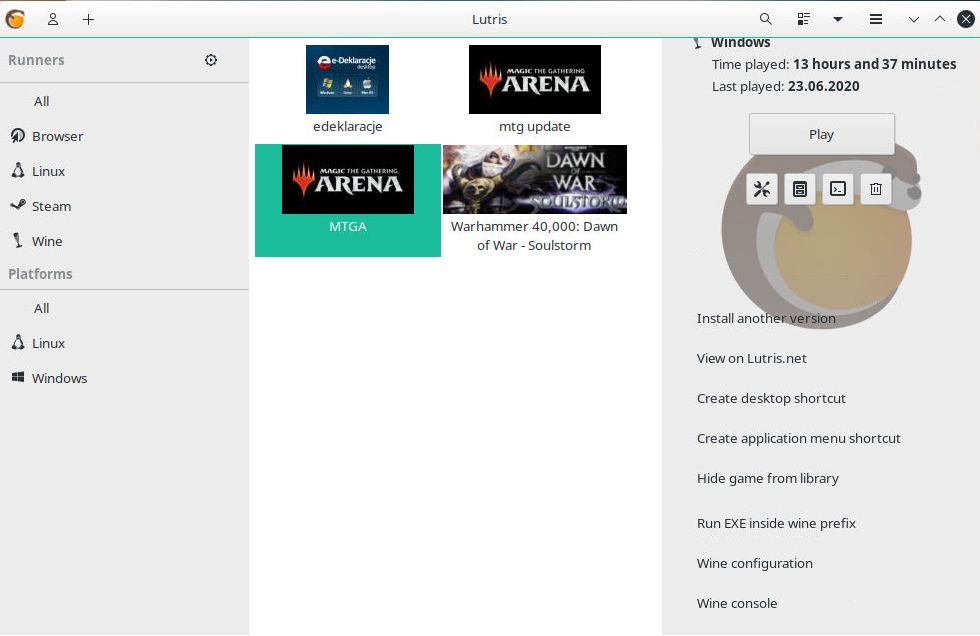Click Hide game from library
Viewport: 980px width, 636px height.
point(768,479)
